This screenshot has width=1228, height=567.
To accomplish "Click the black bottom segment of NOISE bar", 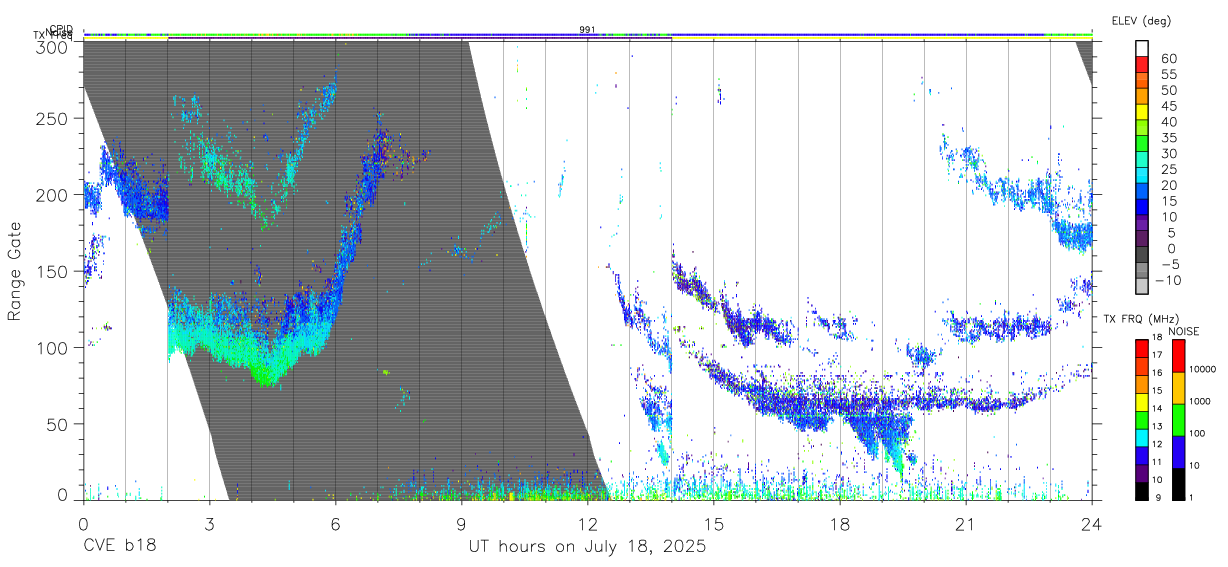I will point(1178,483).
